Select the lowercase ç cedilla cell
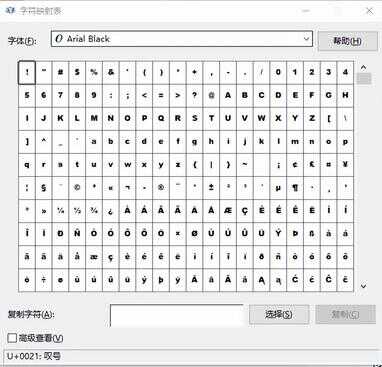This screenshot has height=367, width=382. [x=111, y=257]
